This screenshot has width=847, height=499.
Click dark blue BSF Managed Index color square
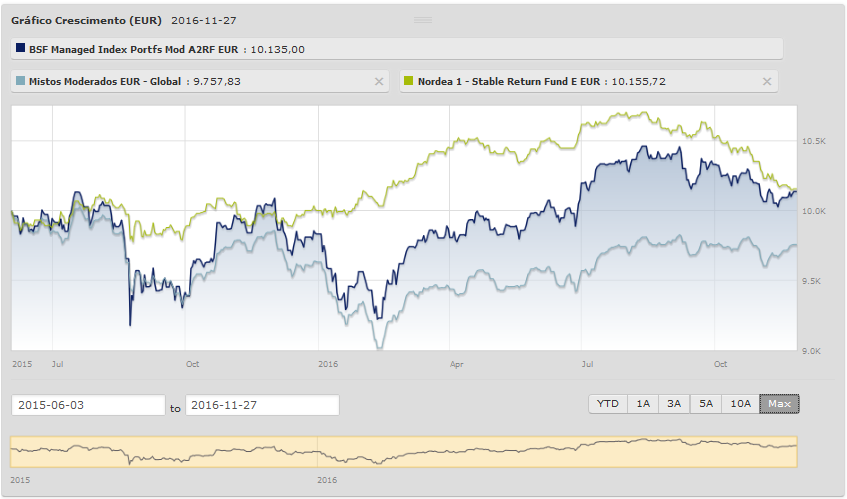(x=21, y=48)
